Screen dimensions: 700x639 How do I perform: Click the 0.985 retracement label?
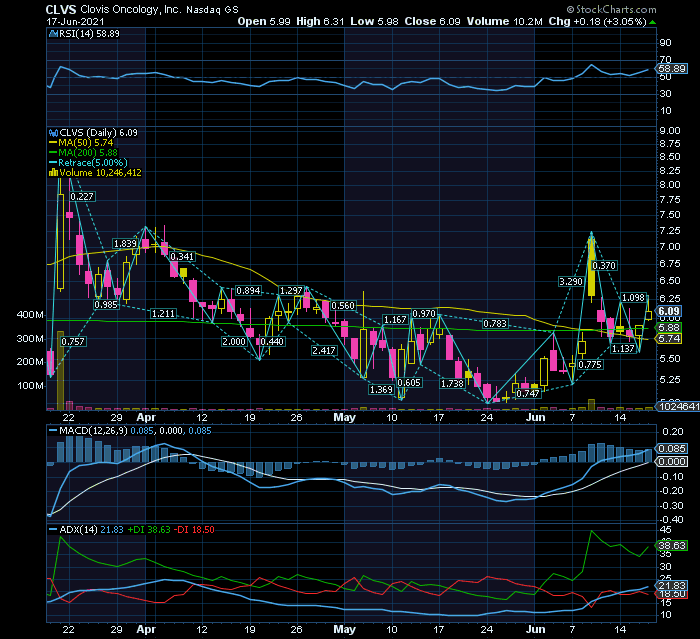coord(106,305)
